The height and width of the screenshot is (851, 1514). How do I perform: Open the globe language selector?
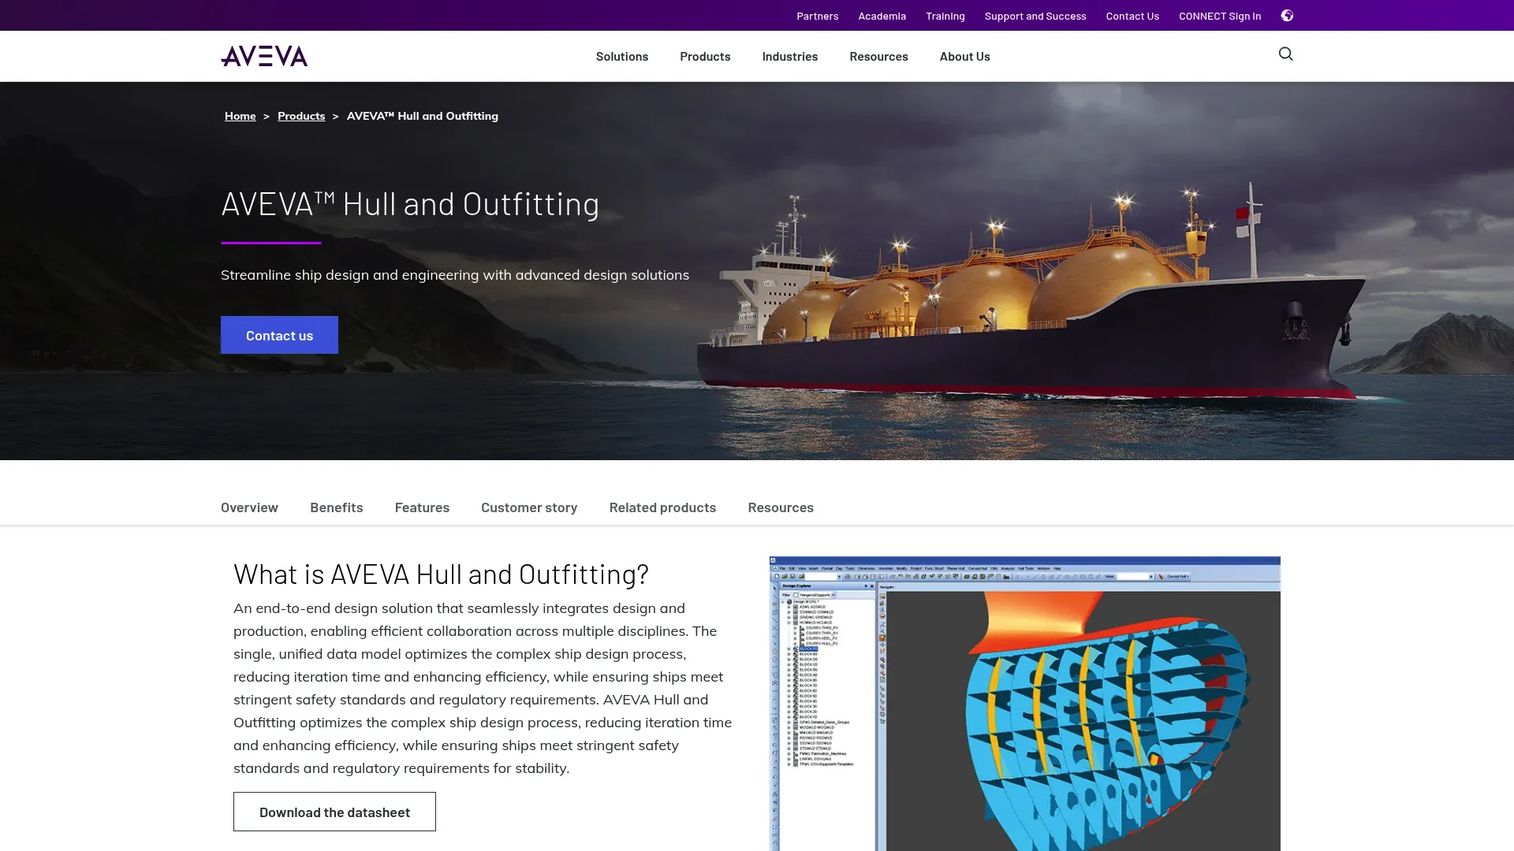coord(1287,16)
